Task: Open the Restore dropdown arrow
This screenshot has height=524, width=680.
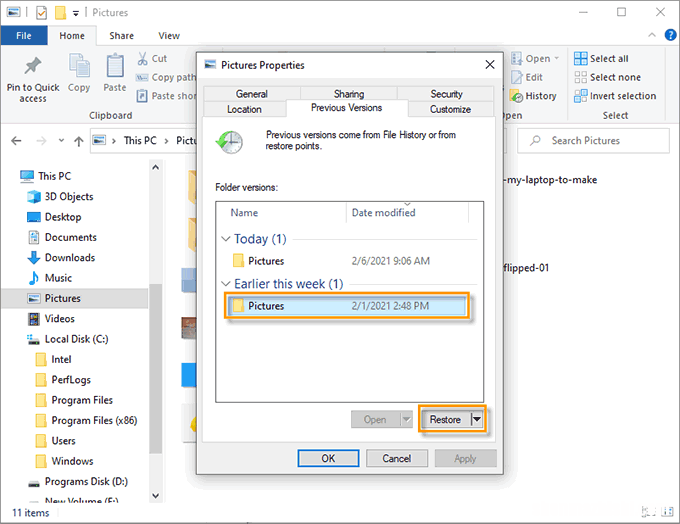Action: point(477,419)
